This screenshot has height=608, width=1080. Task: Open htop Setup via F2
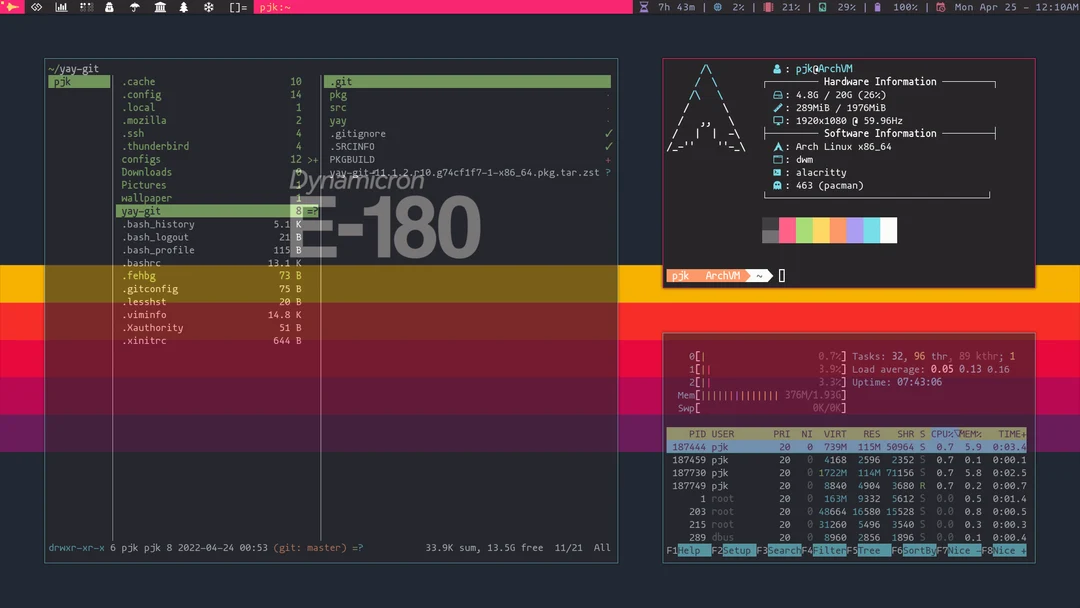(737, 550)
